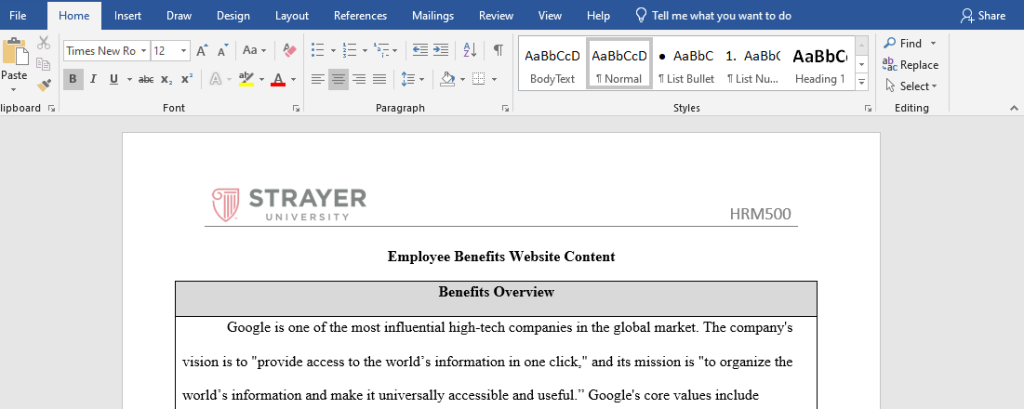Click the Tell me what you want search box
The height and width of the screenshot is (409, 1024).
click(x=721, y=15)
